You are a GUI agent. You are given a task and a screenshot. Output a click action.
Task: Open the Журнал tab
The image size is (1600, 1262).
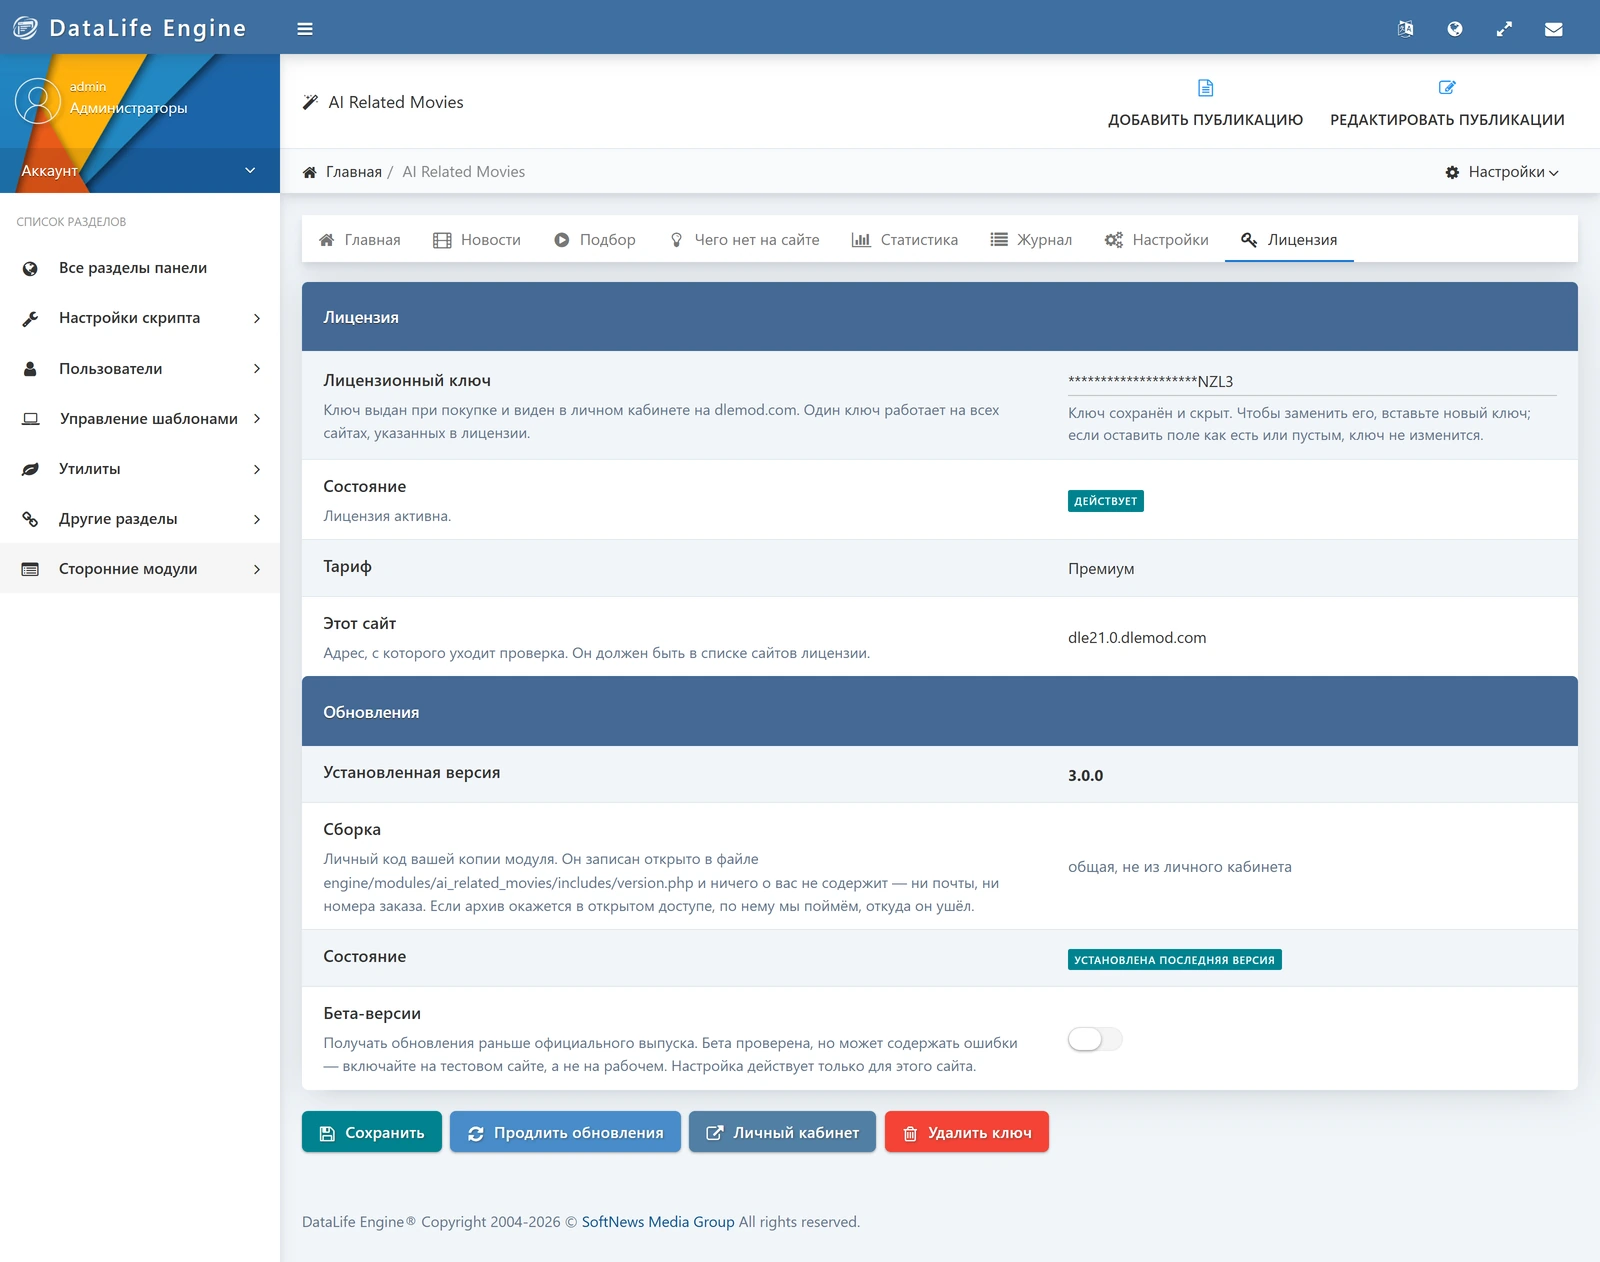pos(1031,240)
